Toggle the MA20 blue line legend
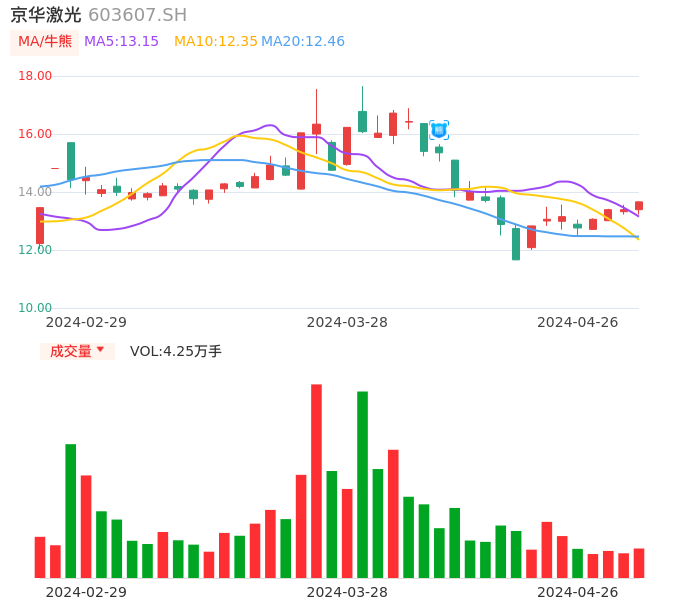This screenshot has width=686, height=606. click(303, 42)
